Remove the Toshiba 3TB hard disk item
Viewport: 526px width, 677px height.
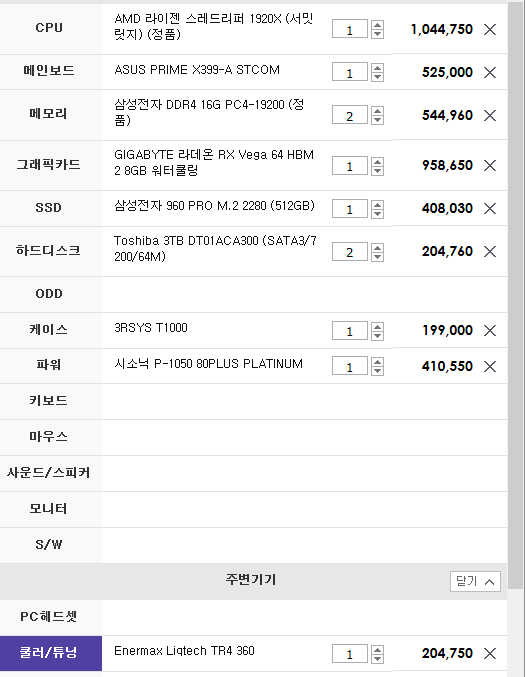[490, 251]
